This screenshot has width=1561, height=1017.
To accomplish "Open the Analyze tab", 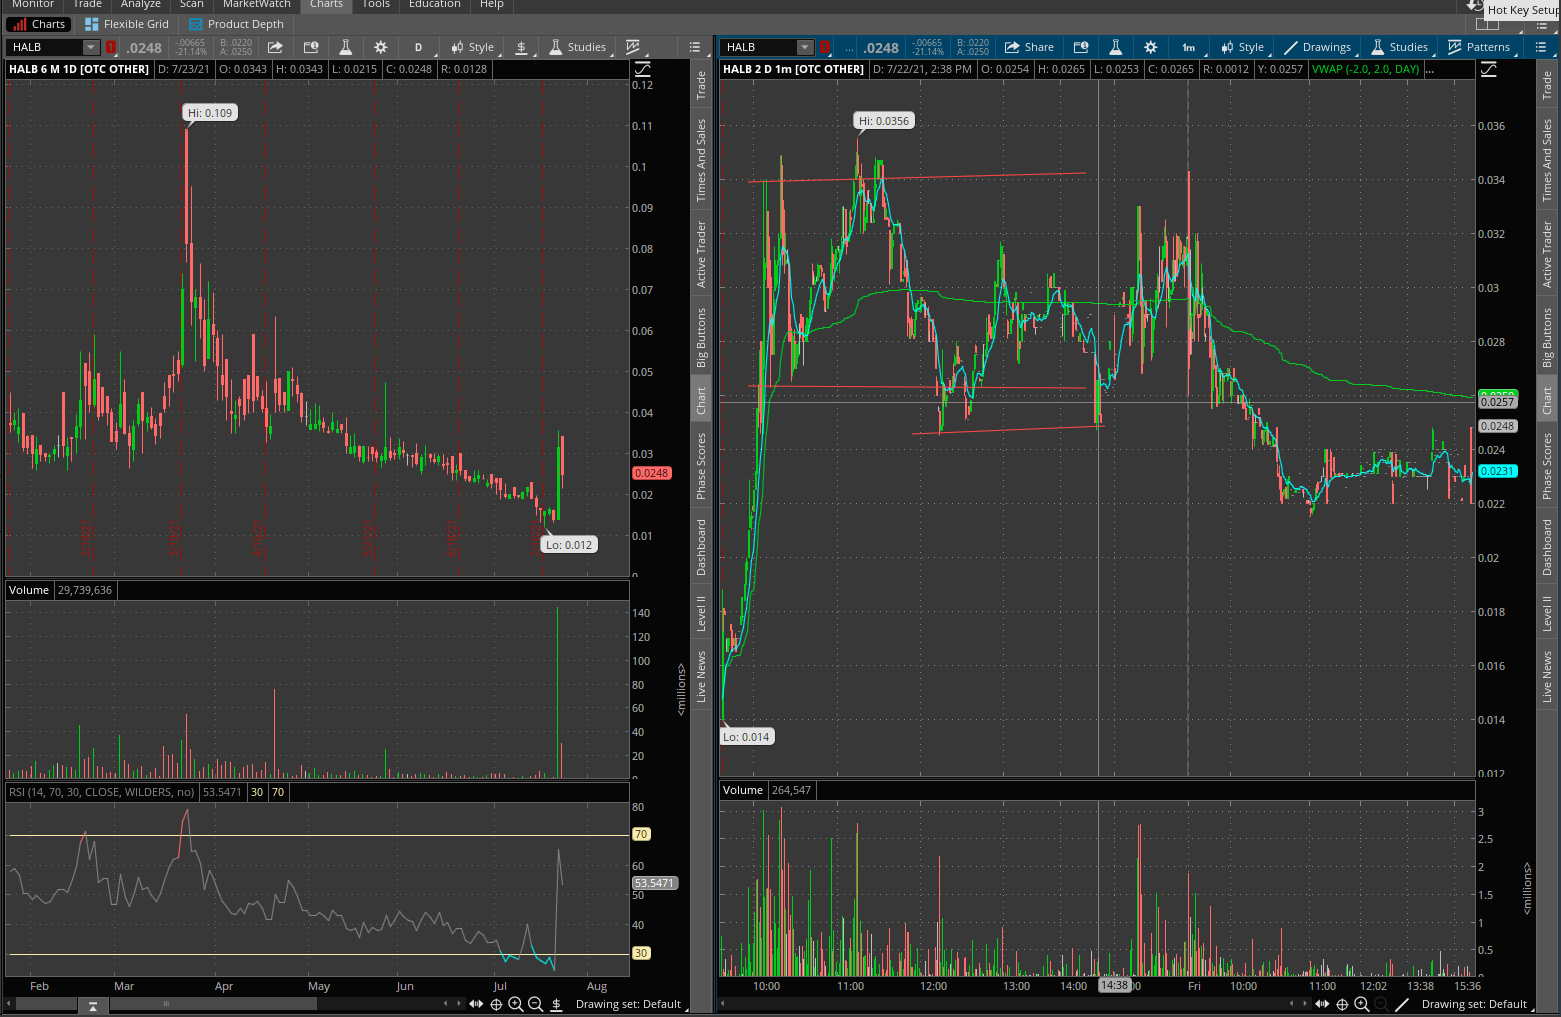I will click(140, 5).
